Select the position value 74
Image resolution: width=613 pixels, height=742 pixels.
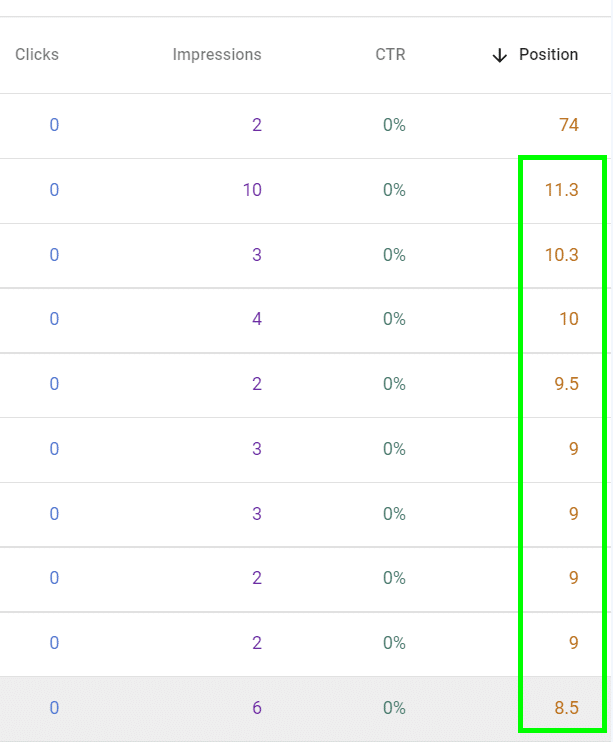569,126
